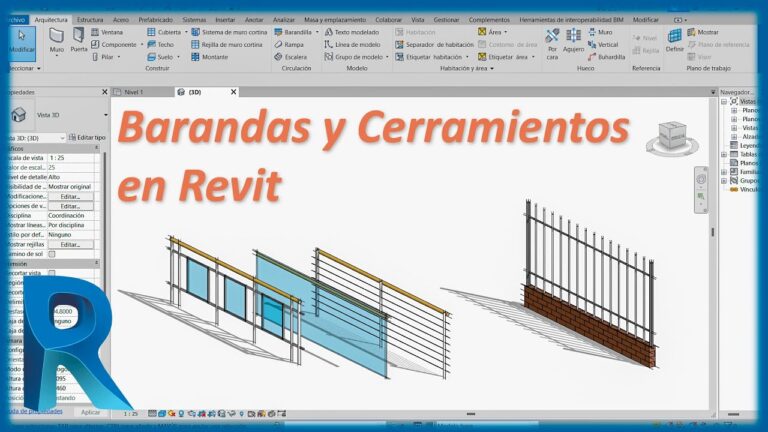Image resolution: width=768 pixels, height=432 pixels.
Task: Activate the Agujero shaft tool
Action: click(x=574, y=41)
